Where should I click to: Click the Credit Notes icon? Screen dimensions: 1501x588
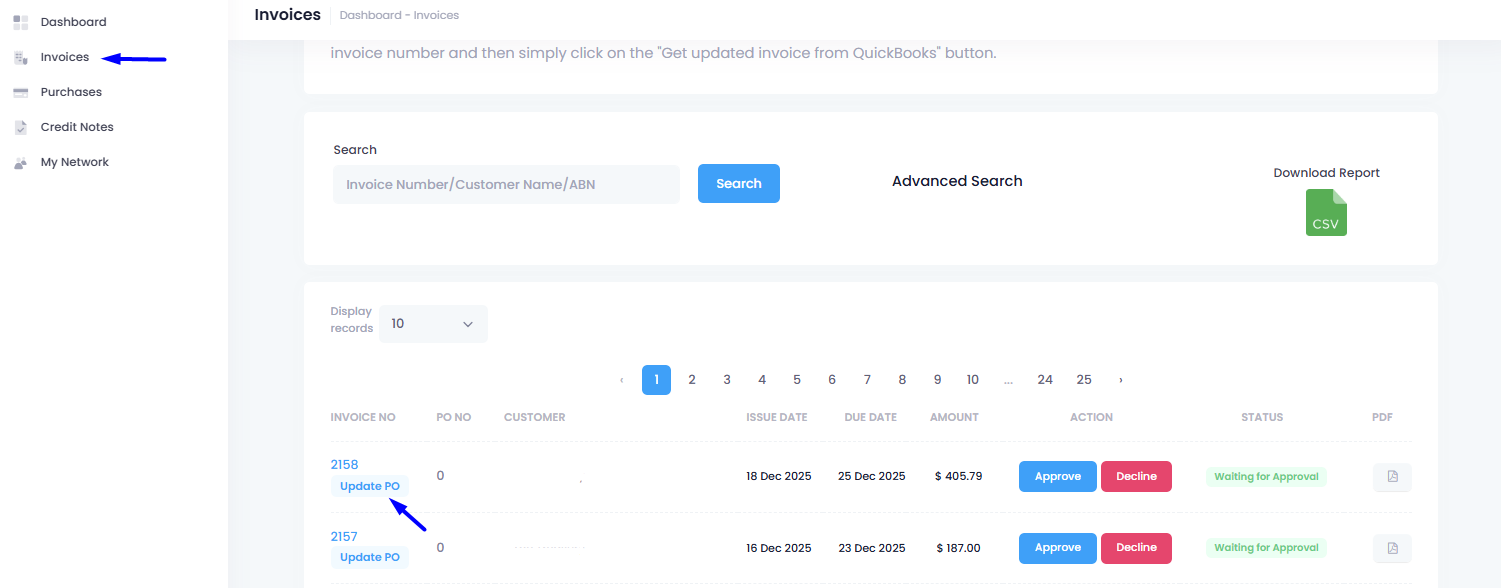tap(20, 127)
